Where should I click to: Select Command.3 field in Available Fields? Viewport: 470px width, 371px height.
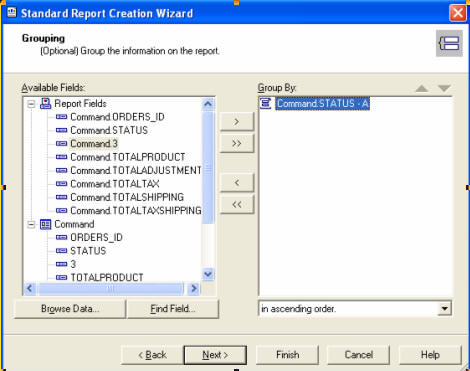[x=94, y=144]
